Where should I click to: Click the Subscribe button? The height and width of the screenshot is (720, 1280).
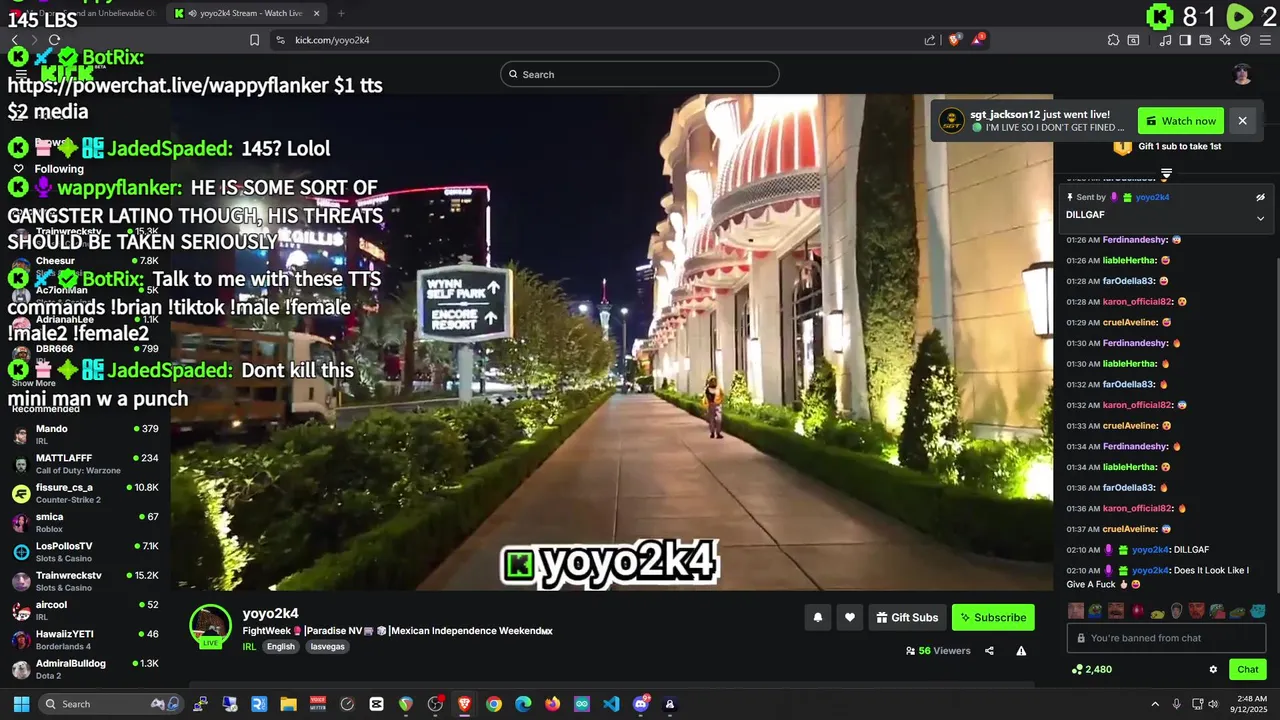tap(993, 617)
